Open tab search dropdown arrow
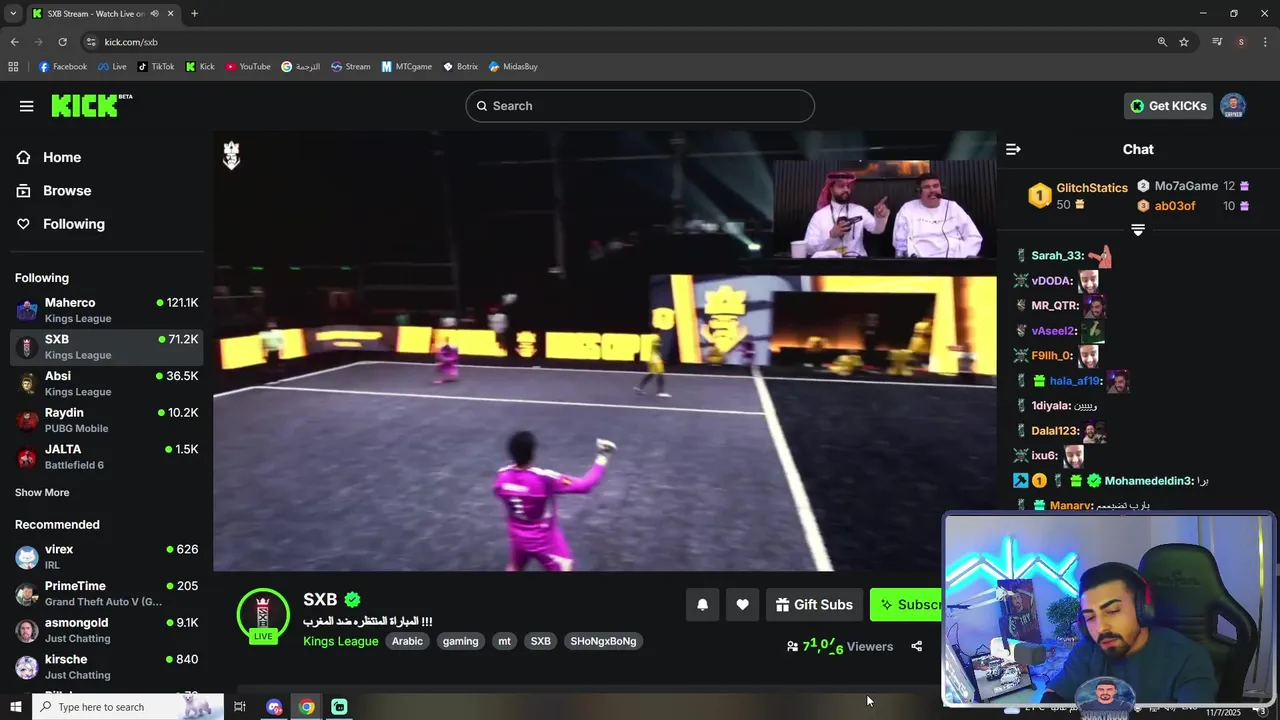Image resolution: width=1280 pixels, height=720 pixels. click(13, 14)
